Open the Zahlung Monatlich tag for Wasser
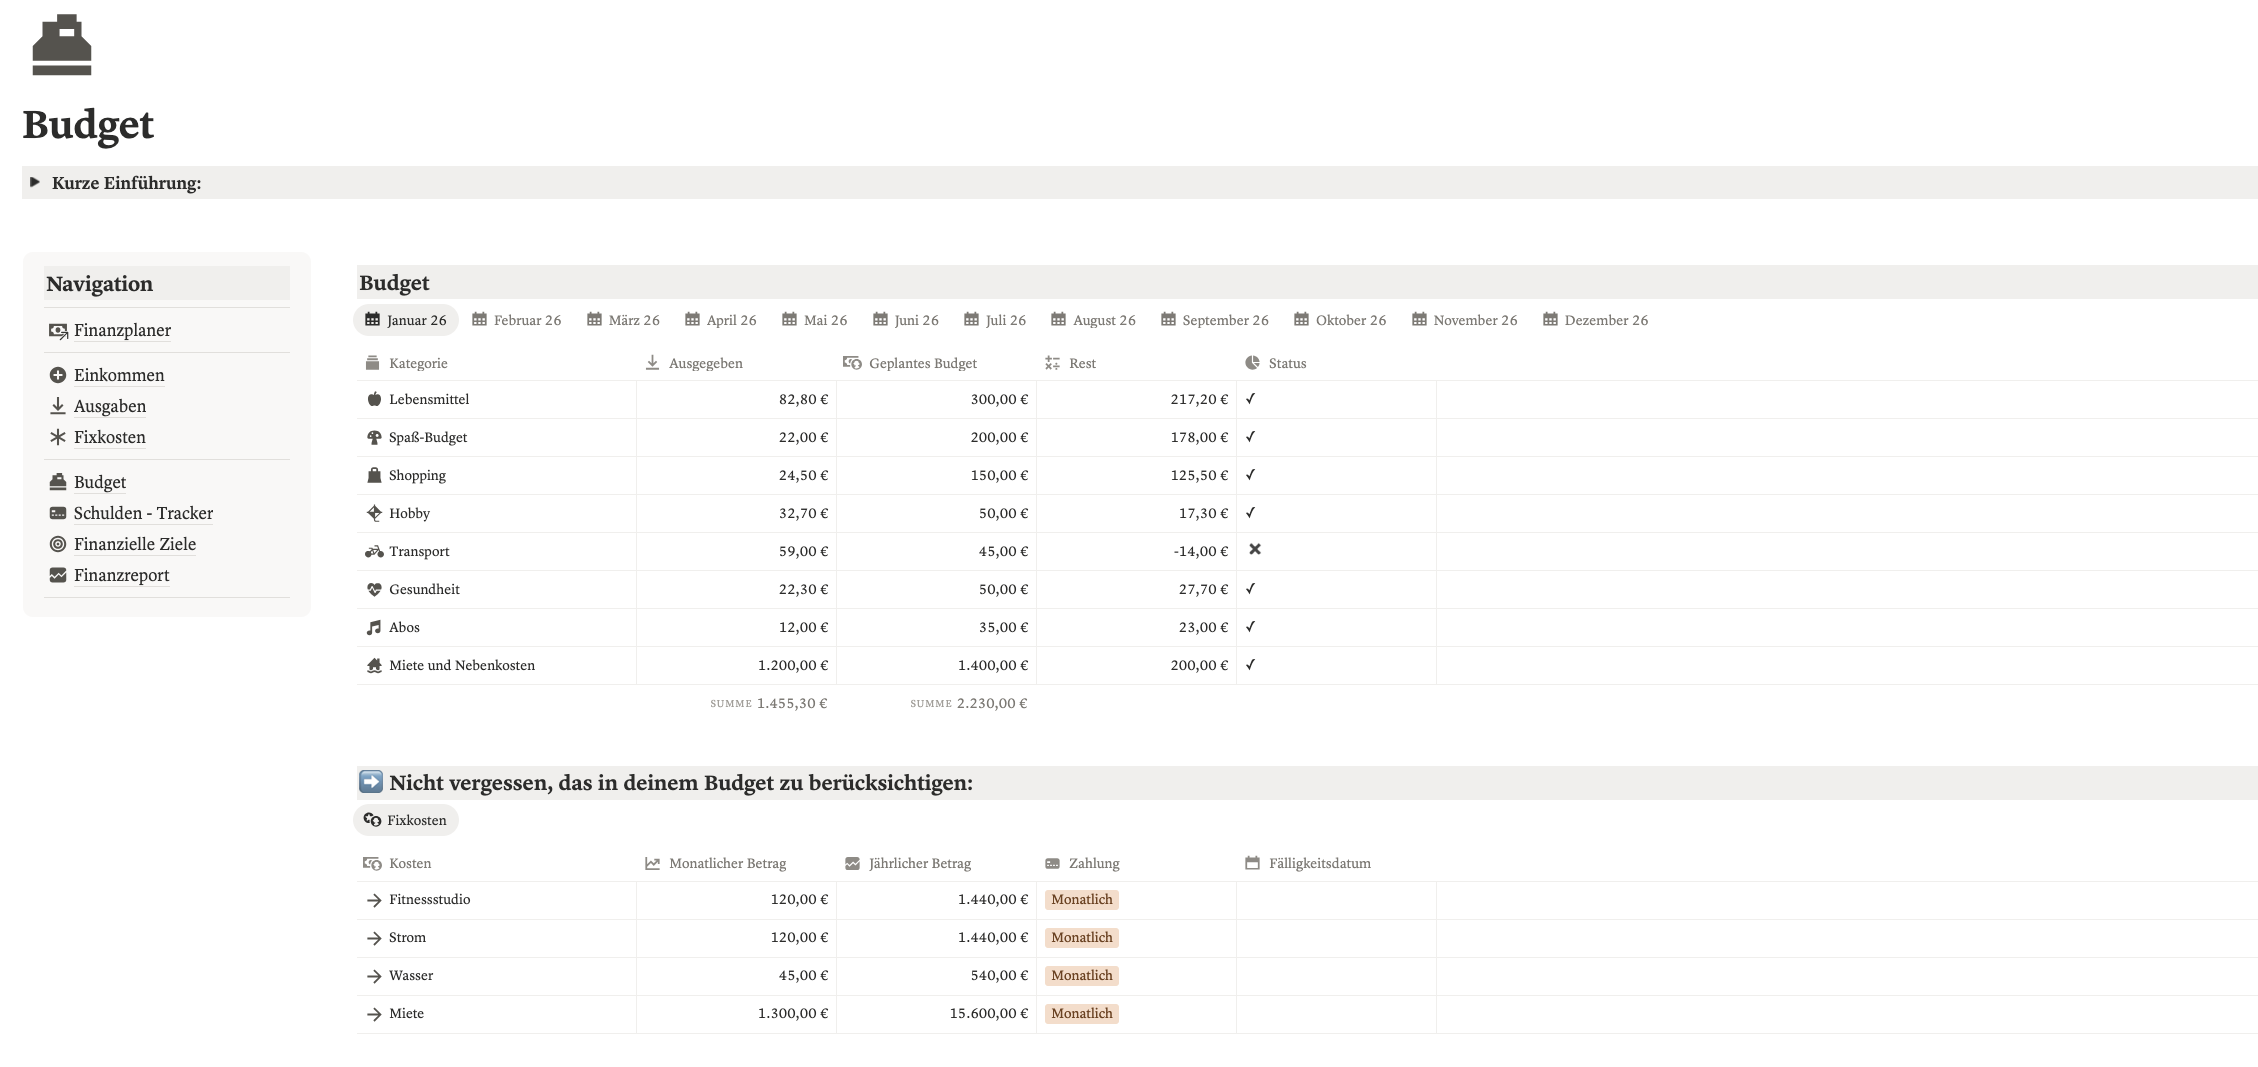 [x=1081, y=975]
